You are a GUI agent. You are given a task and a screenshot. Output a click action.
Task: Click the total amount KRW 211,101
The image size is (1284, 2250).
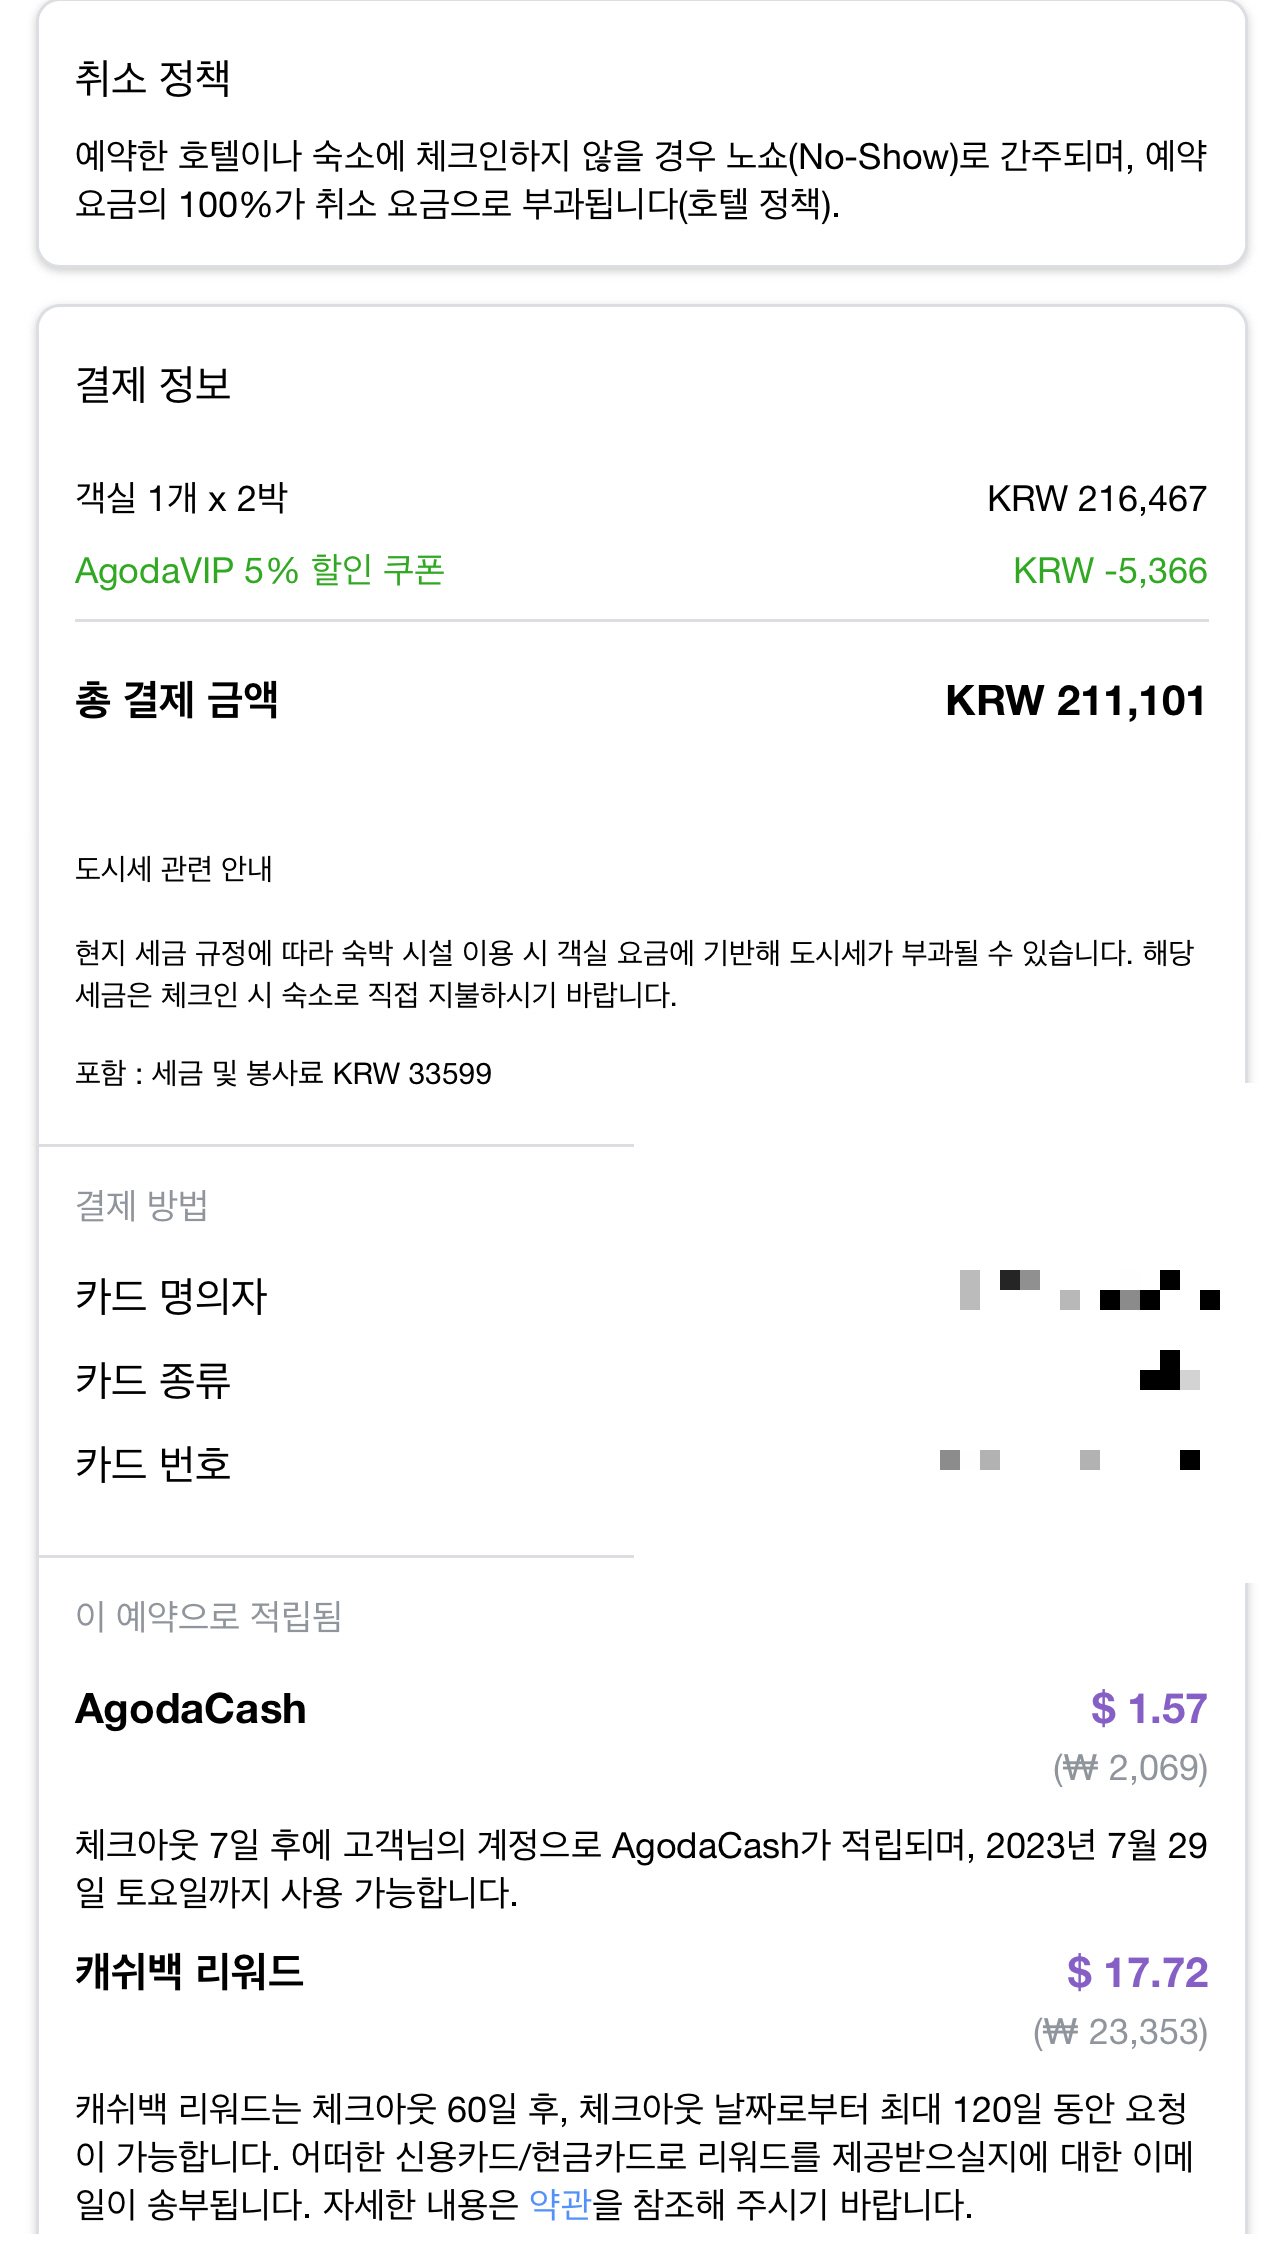[x=1075, y=701]
